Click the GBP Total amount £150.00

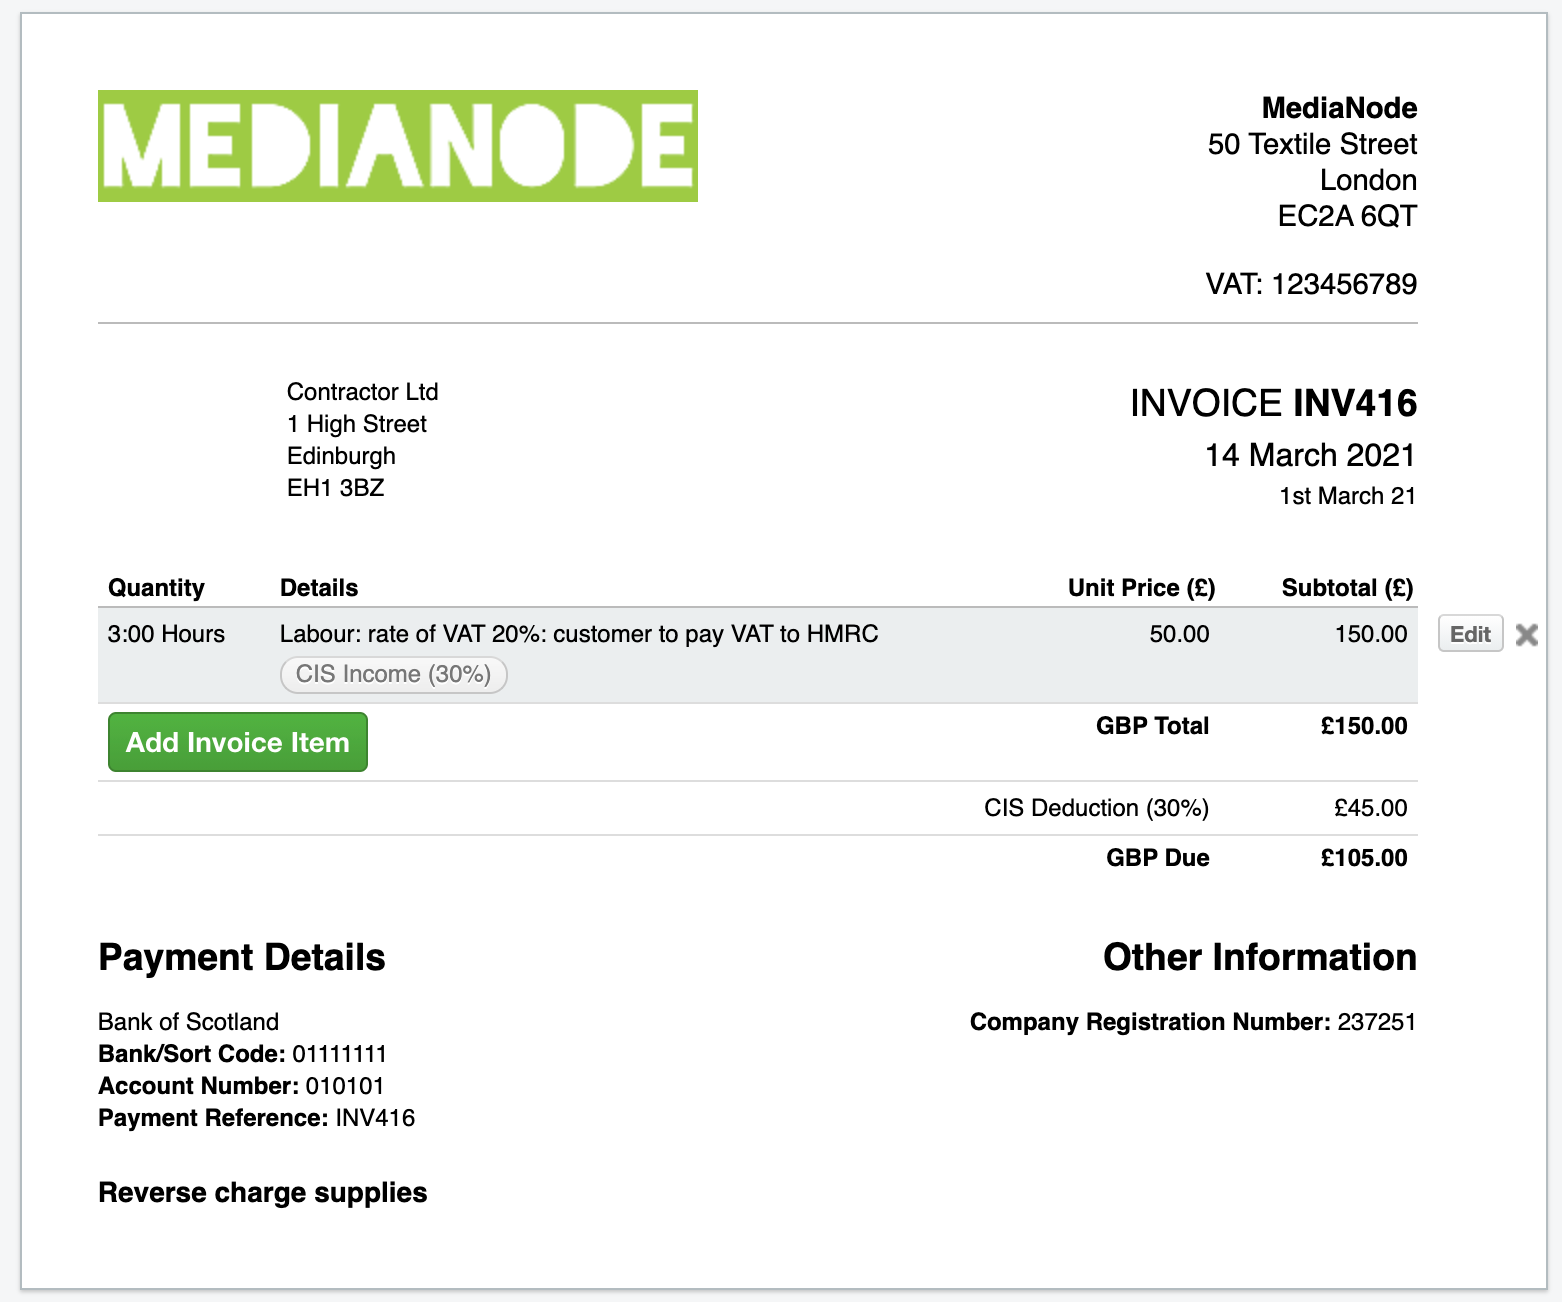coord(1363,726)
